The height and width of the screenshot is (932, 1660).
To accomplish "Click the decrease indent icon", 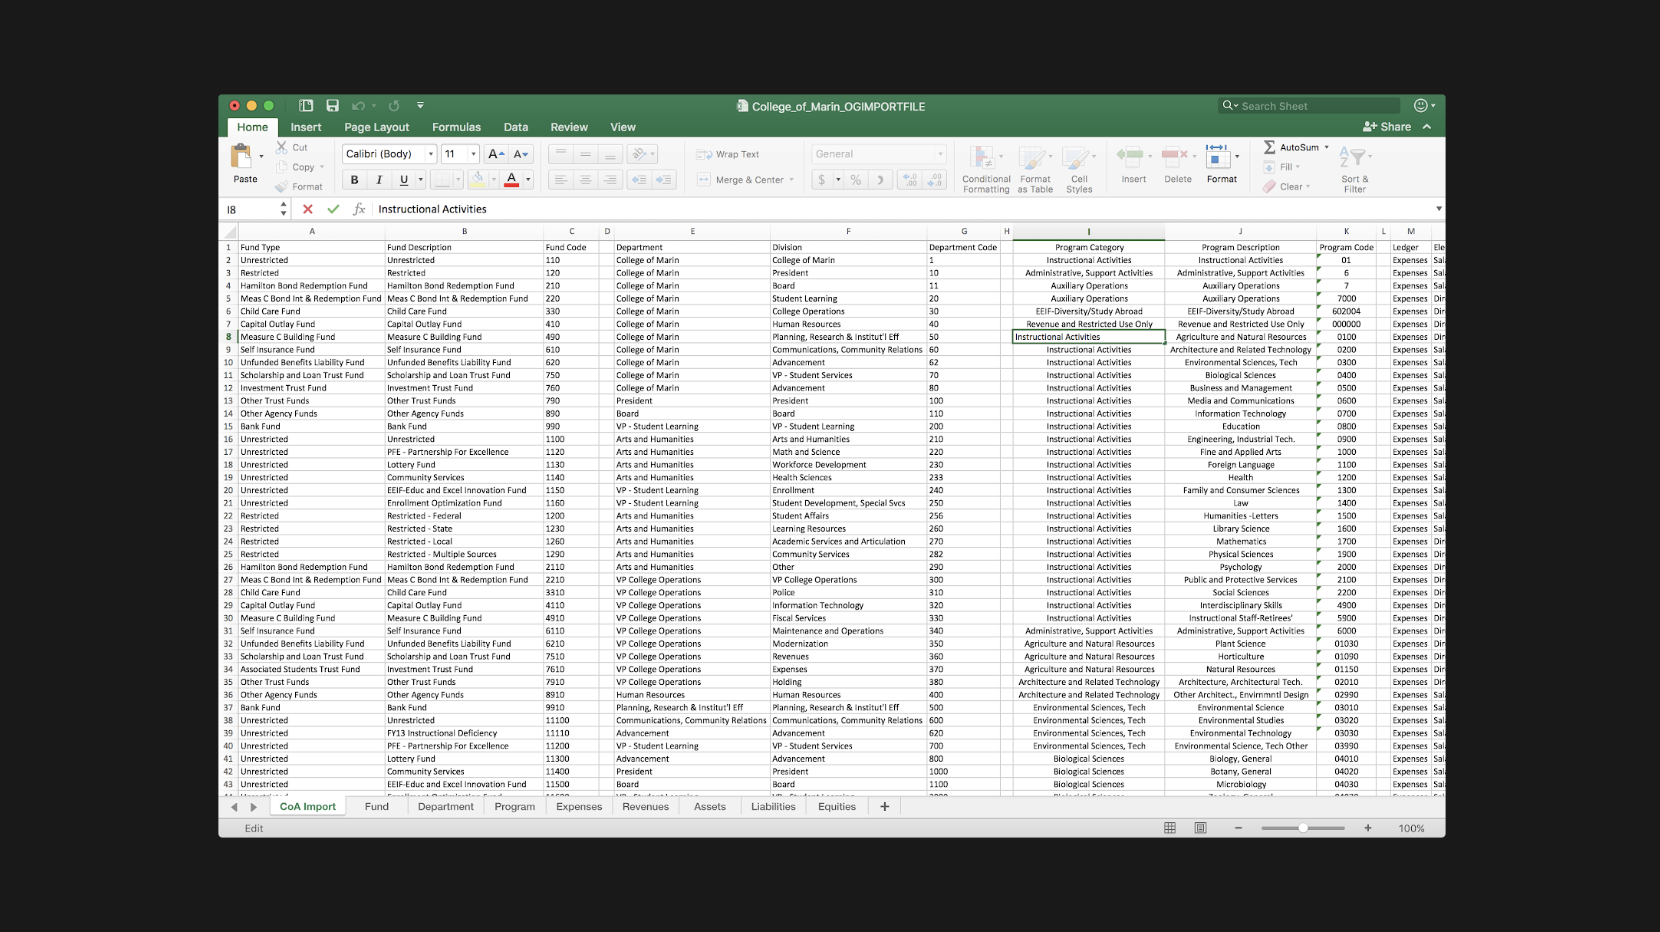I will tap(639, 180).
